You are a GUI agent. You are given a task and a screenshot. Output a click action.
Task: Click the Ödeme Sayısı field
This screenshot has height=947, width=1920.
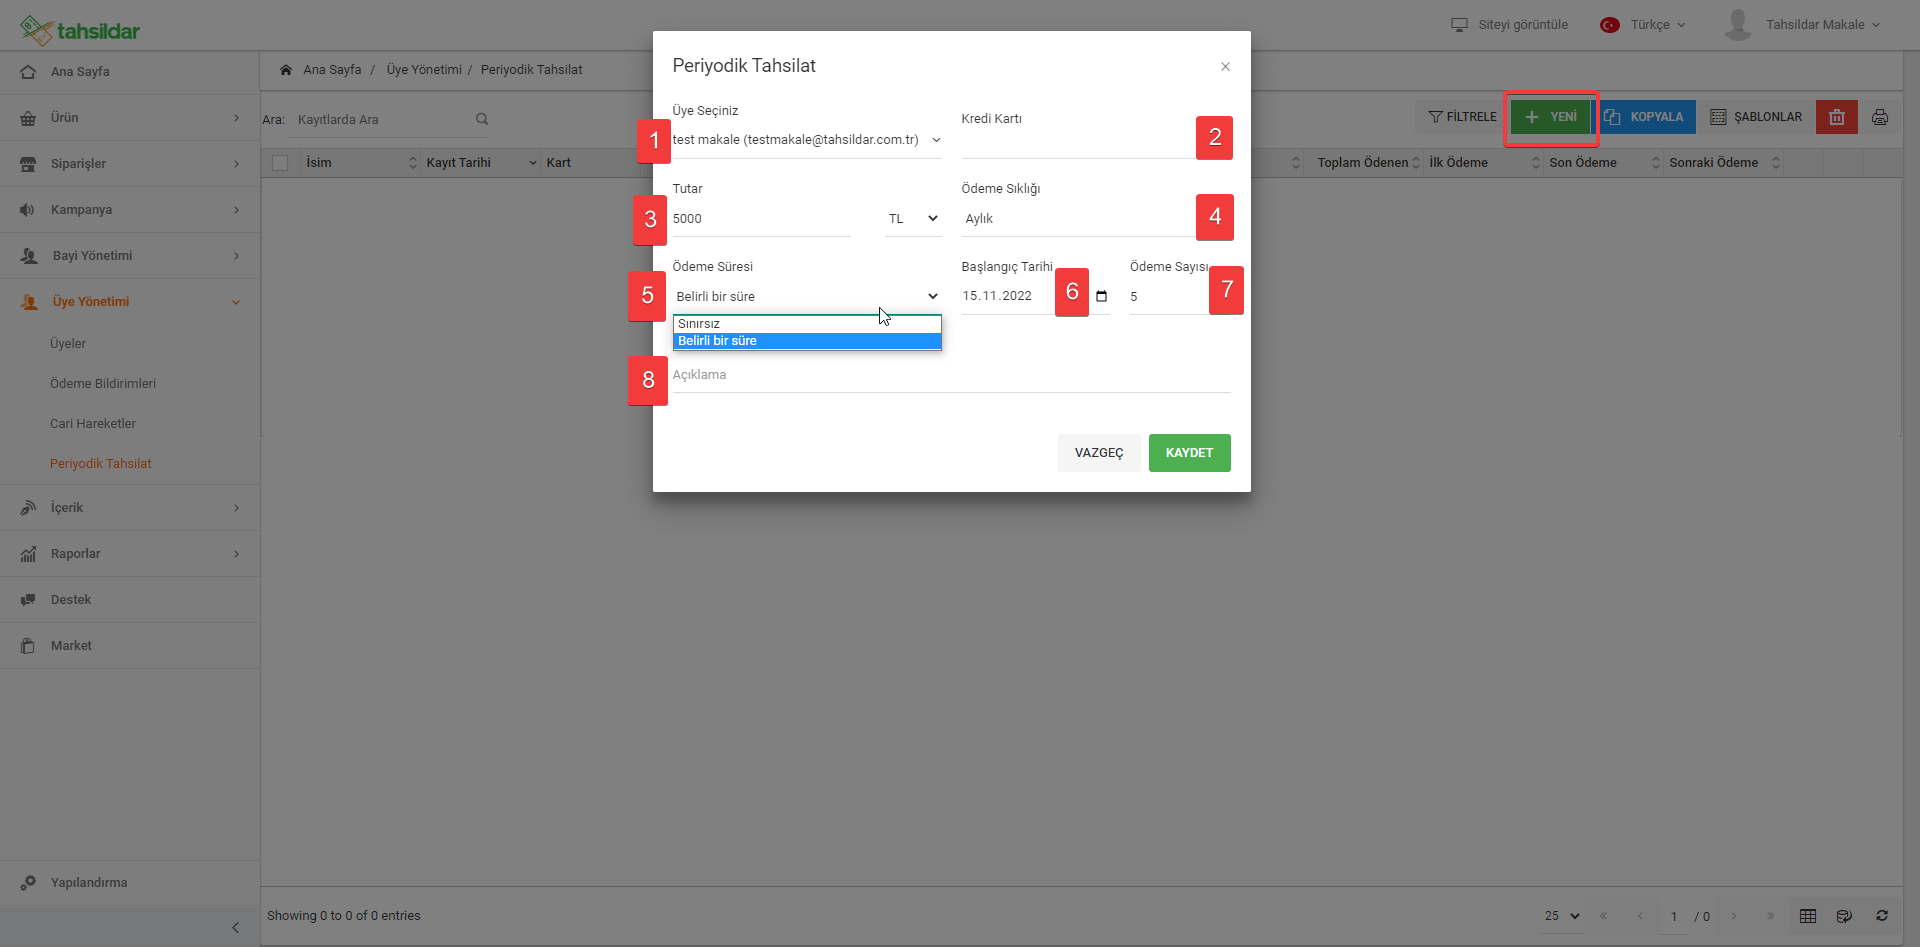pyautogui.click(x=1168, y=297)
